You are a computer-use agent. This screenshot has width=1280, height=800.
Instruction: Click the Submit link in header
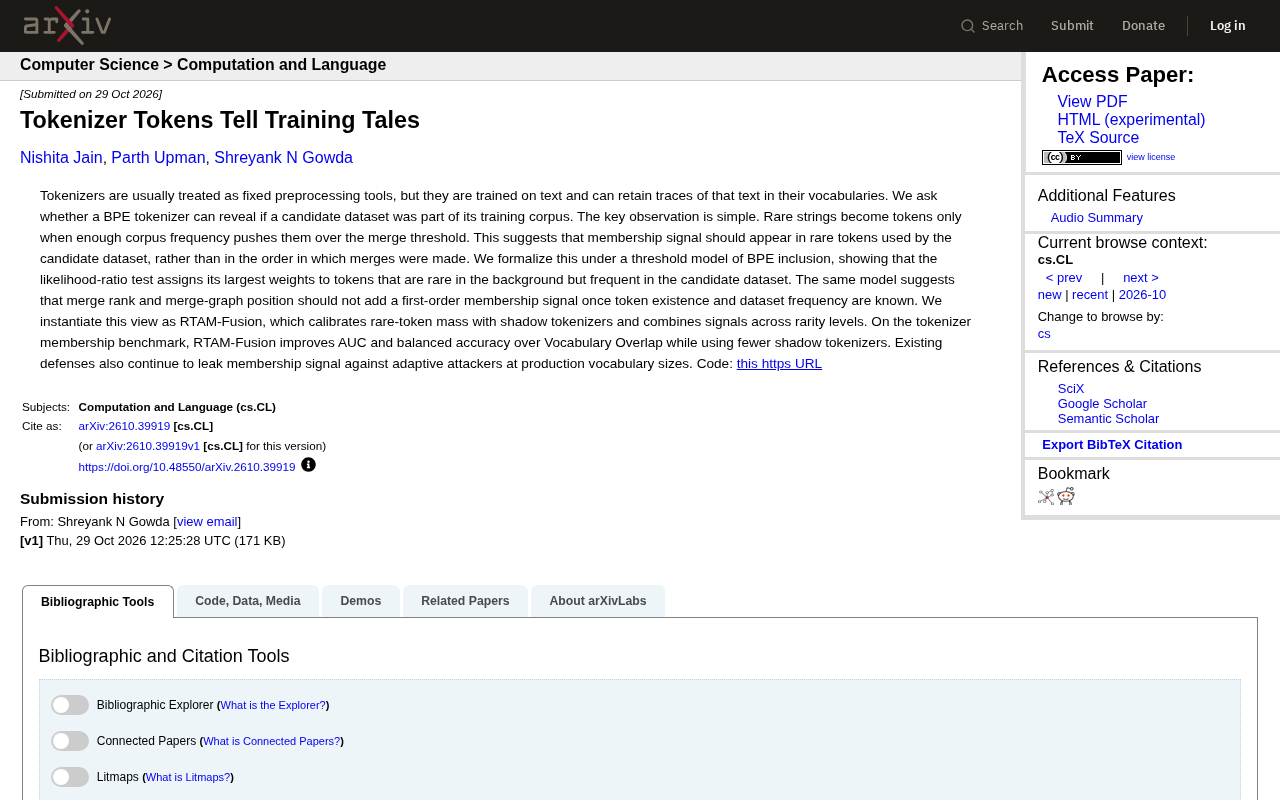(x=1072, y=26)
